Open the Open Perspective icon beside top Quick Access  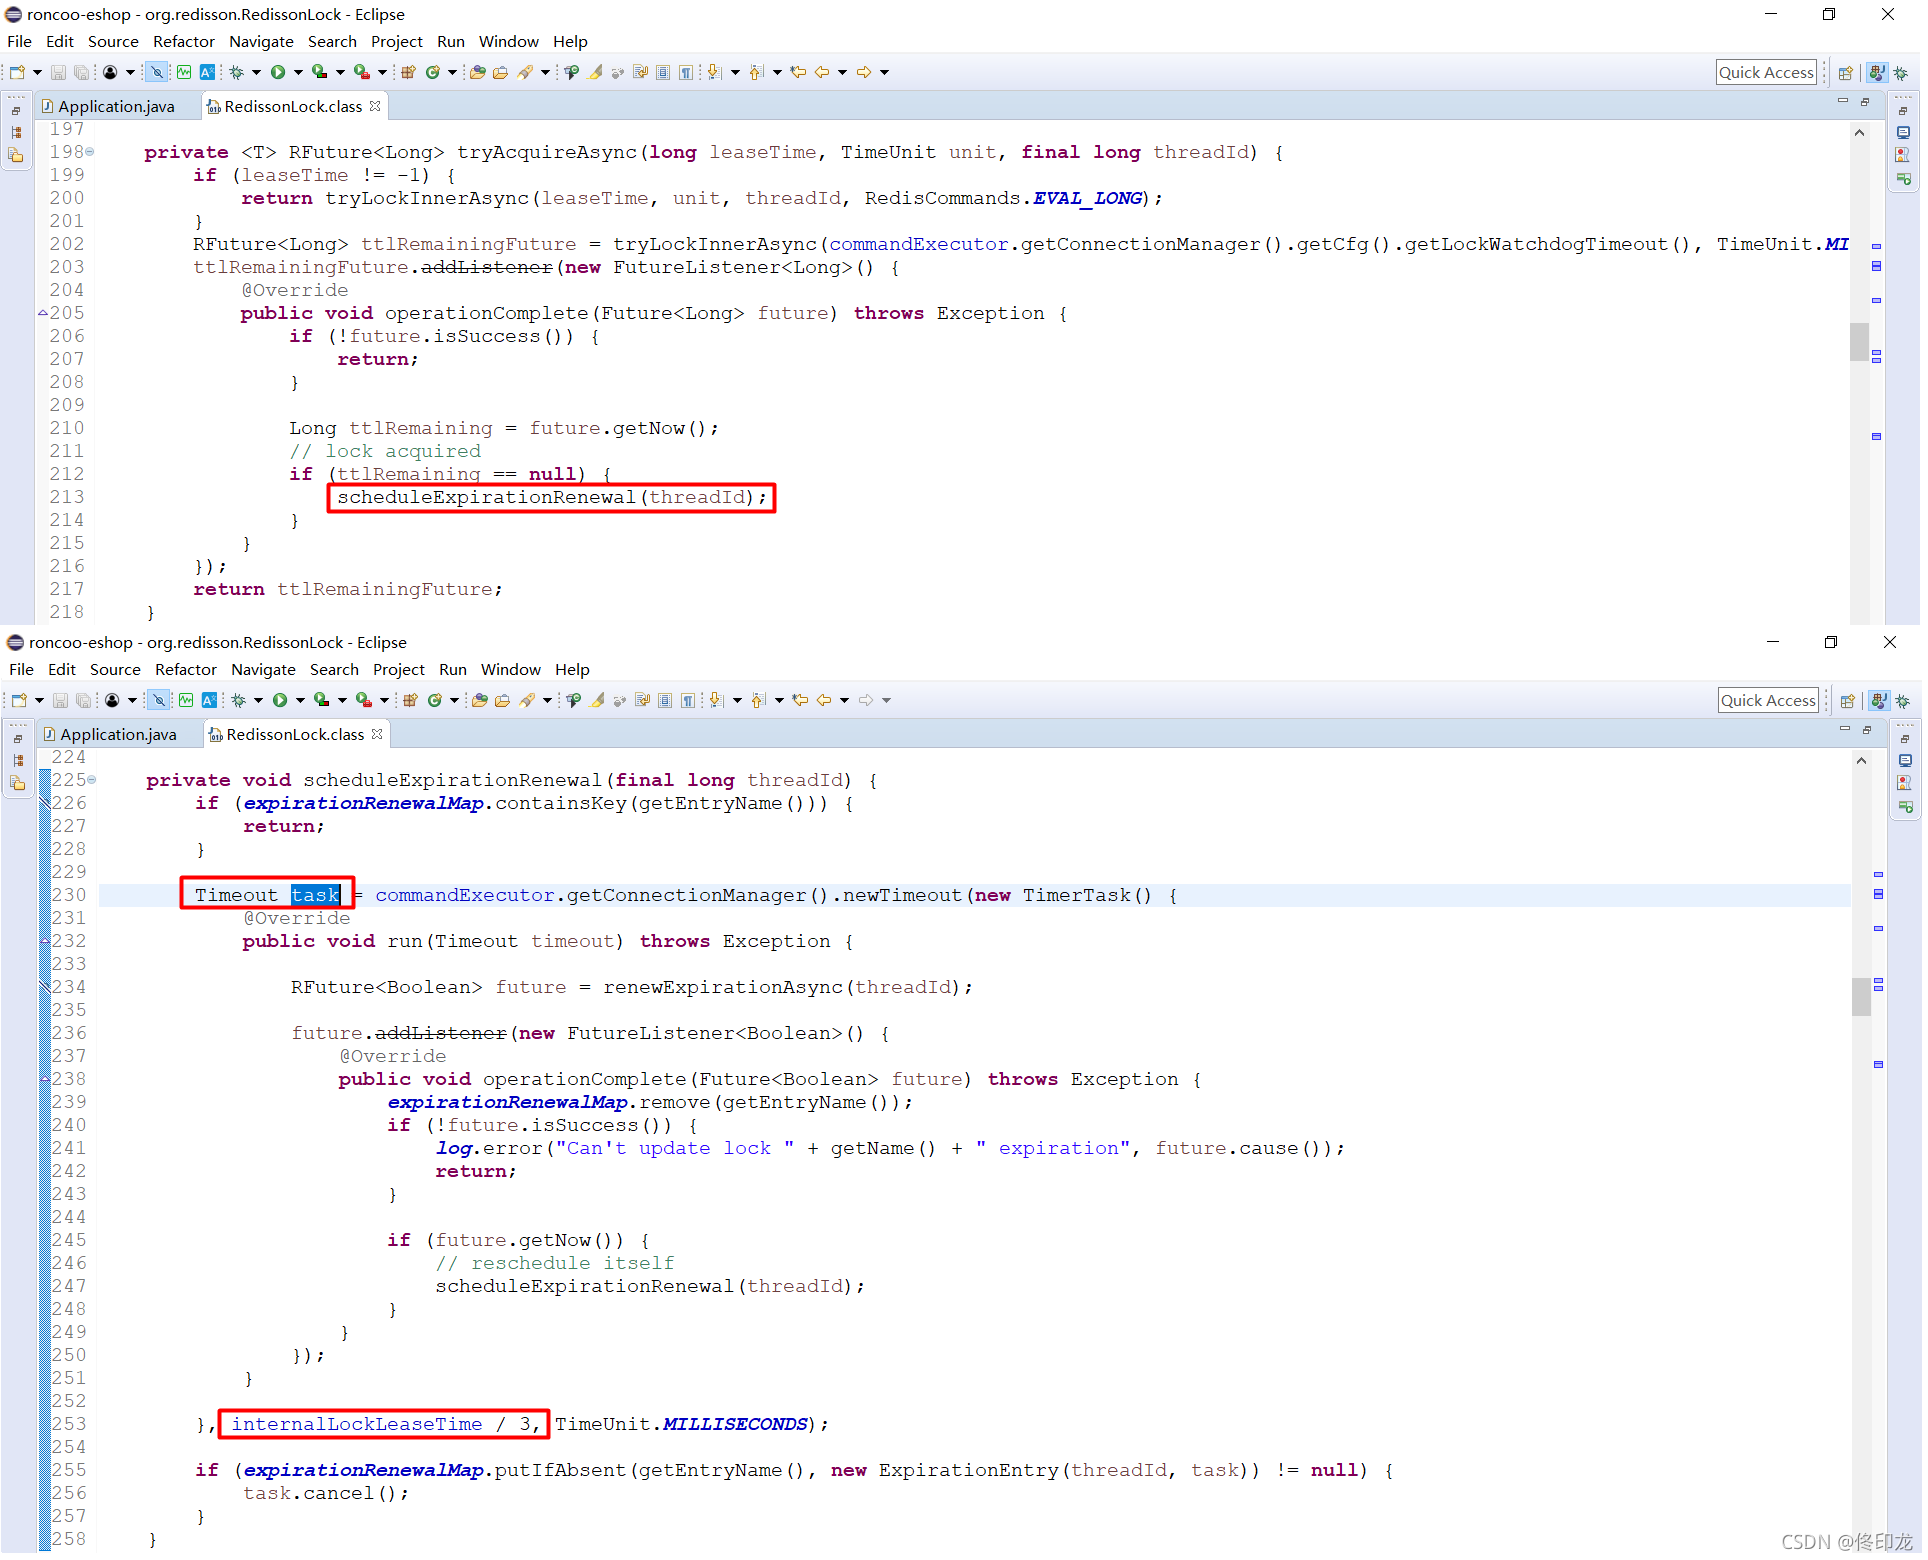(x=1846, y=73)
